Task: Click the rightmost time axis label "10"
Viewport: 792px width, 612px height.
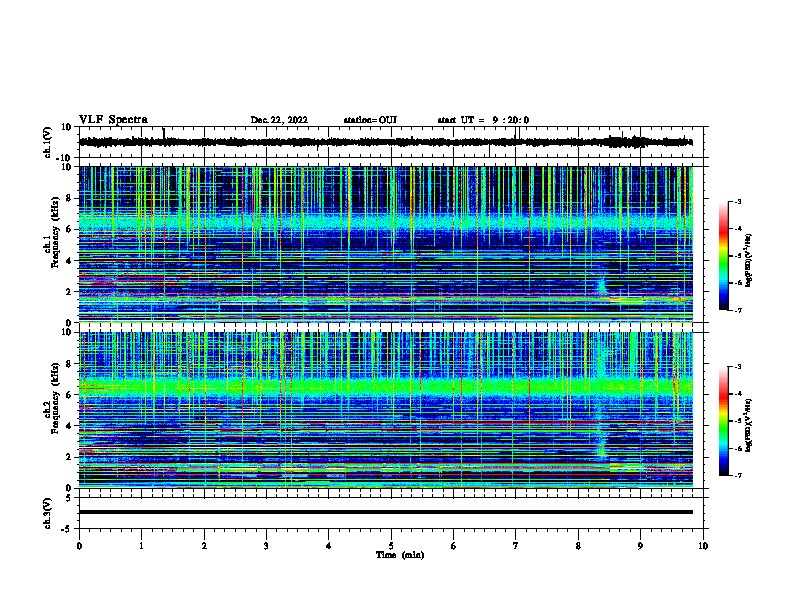Action: pos(703,546)
